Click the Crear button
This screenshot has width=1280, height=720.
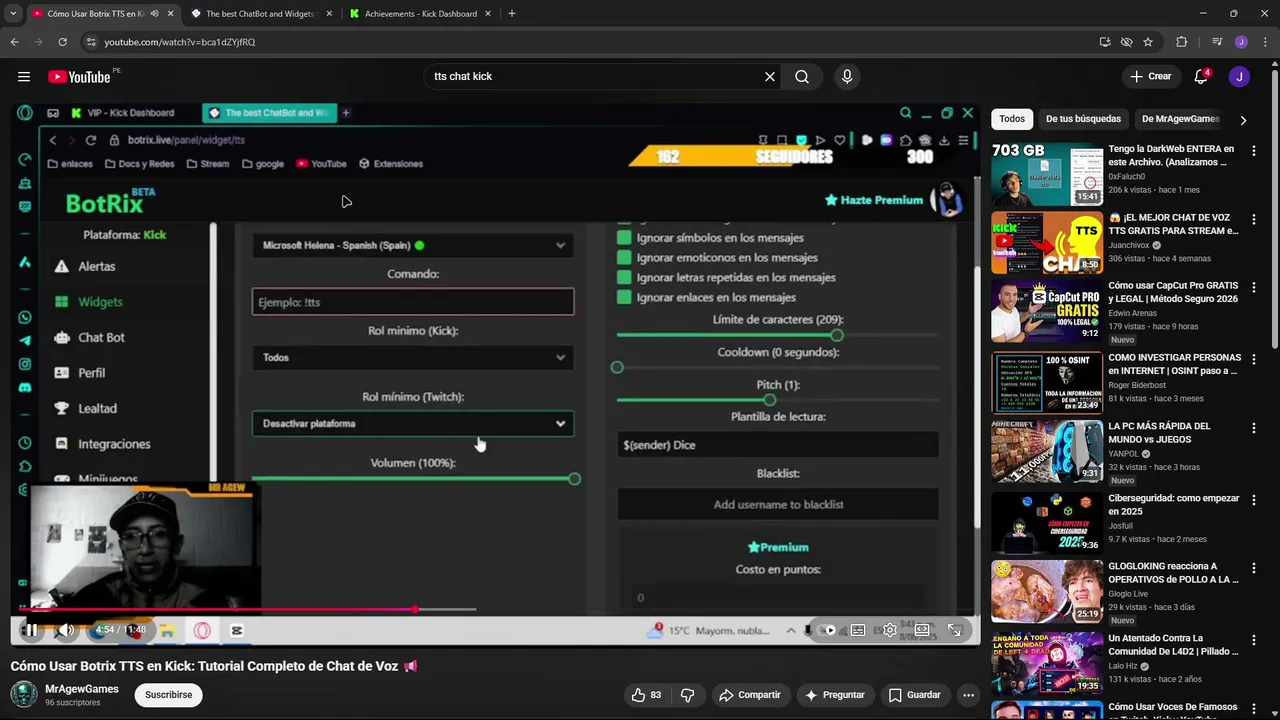coord(1150,77)
